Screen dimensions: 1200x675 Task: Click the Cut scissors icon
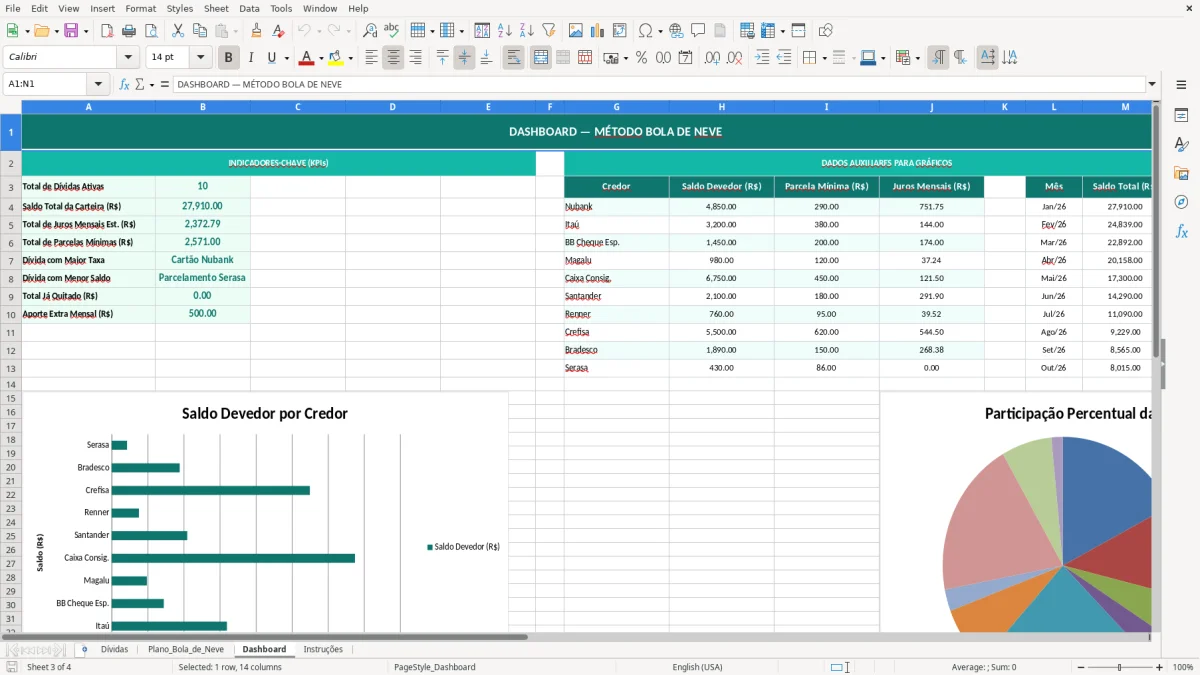tap(178, 31)
